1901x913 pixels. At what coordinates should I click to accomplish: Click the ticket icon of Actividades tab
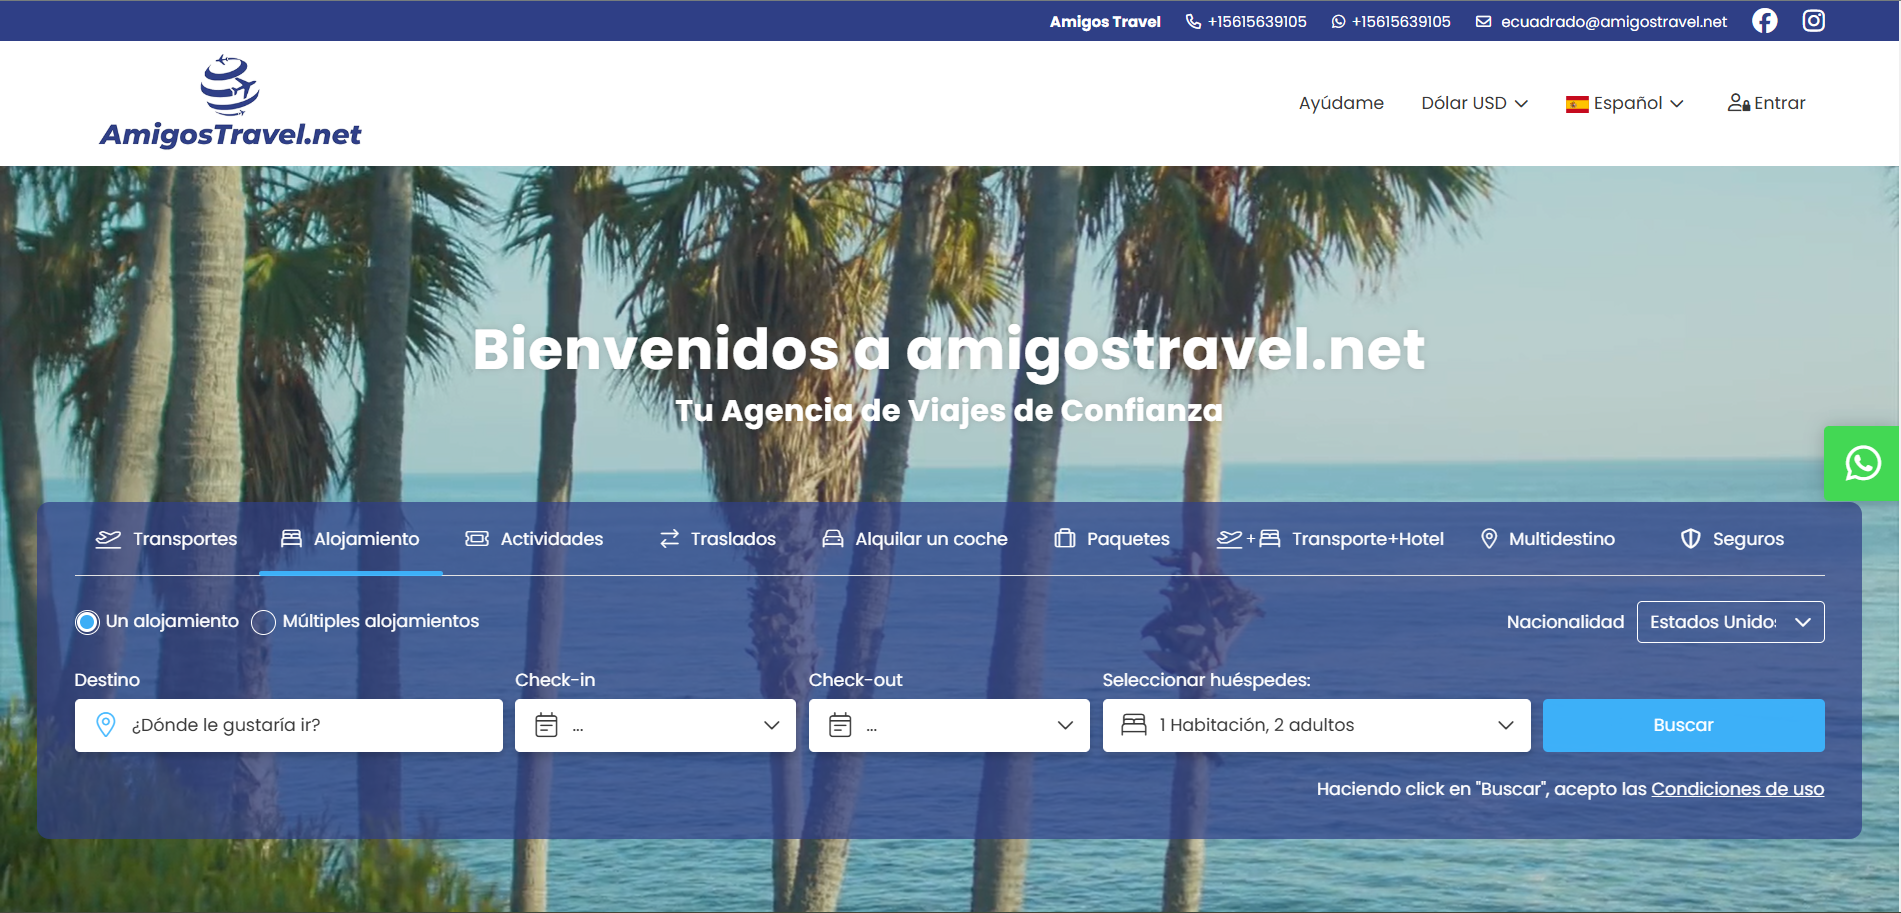(477, 539)
